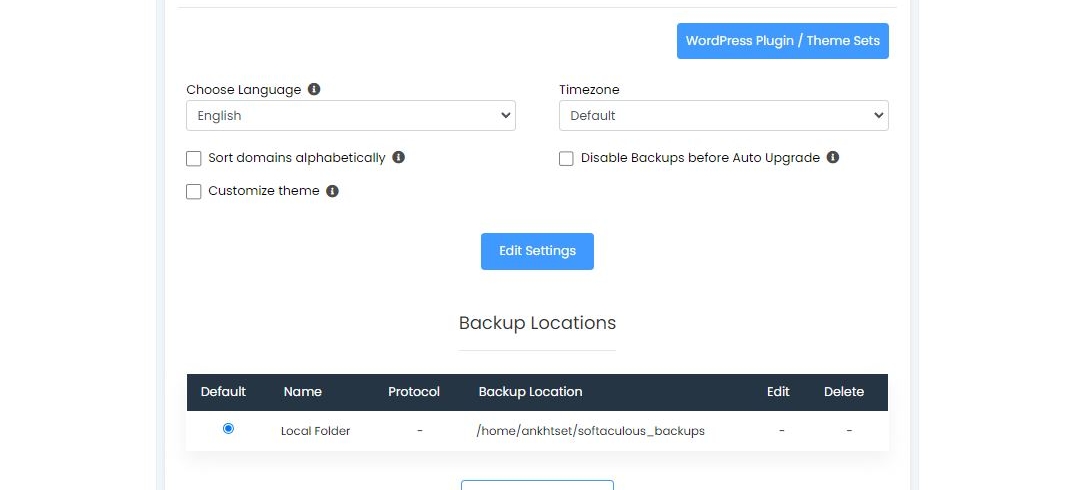Click the Edit column header

778,392
